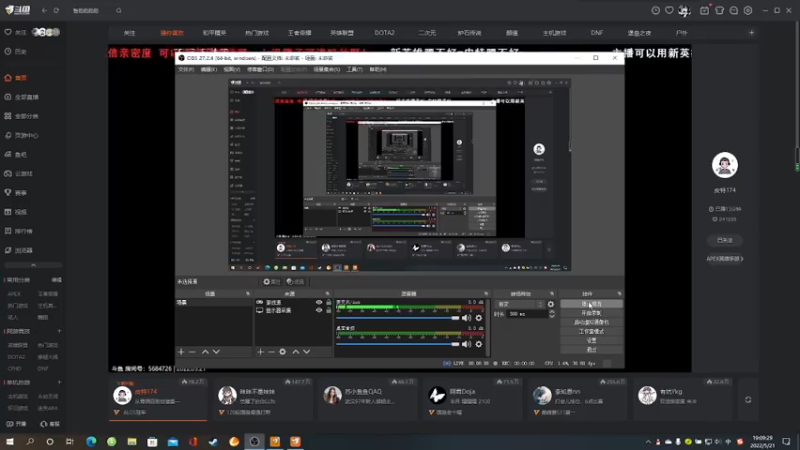Viewport: 800px width, 450px height.
Task: Open the 帮助(H) menu in OBS
Action: (378, 69)
